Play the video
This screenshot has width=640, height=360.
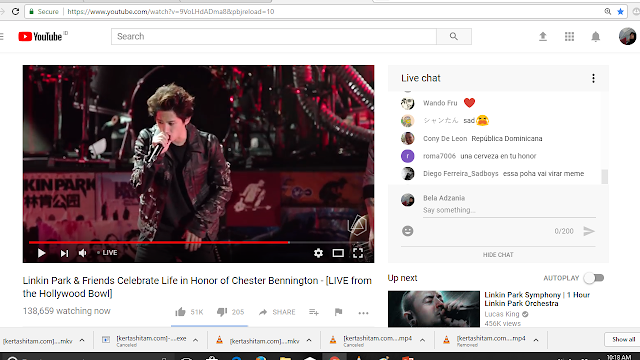pos(41,253)
